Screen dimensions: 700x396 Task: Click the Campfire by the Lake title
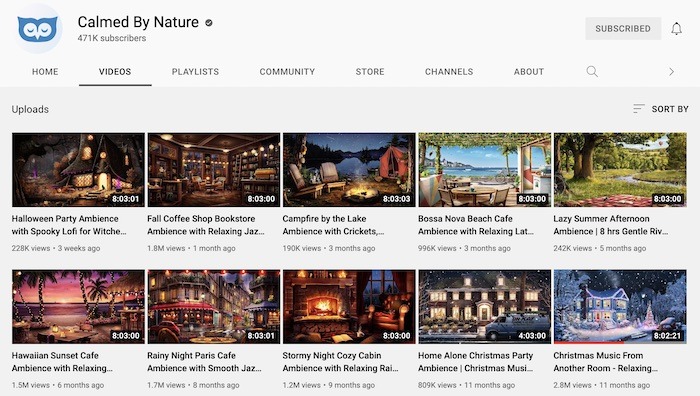[333, 225]
